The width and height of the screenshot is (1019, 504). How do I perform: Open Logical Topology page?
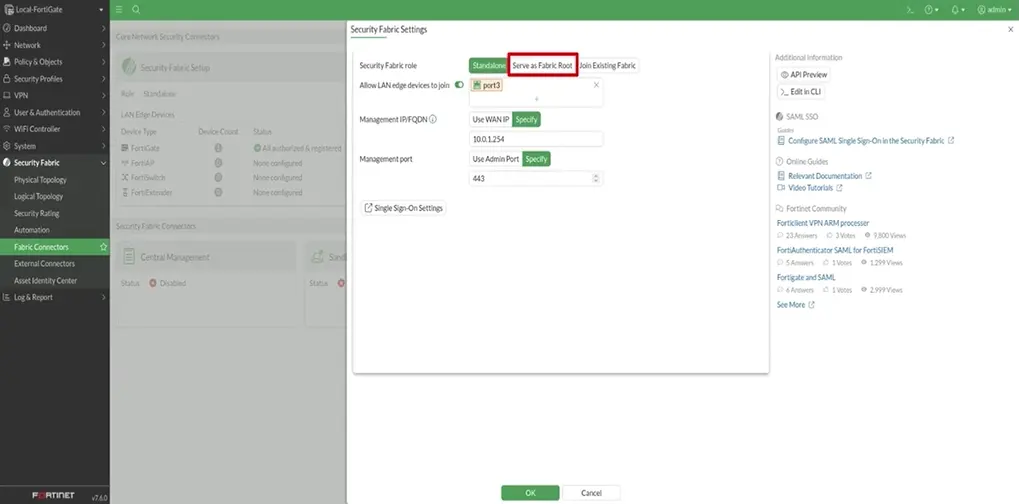39,197
